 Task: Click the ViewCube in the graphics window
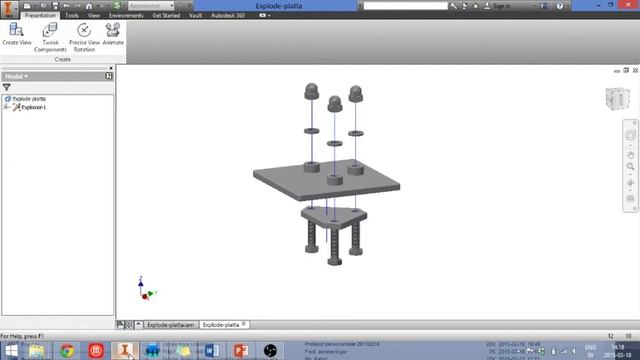[618, 98]
